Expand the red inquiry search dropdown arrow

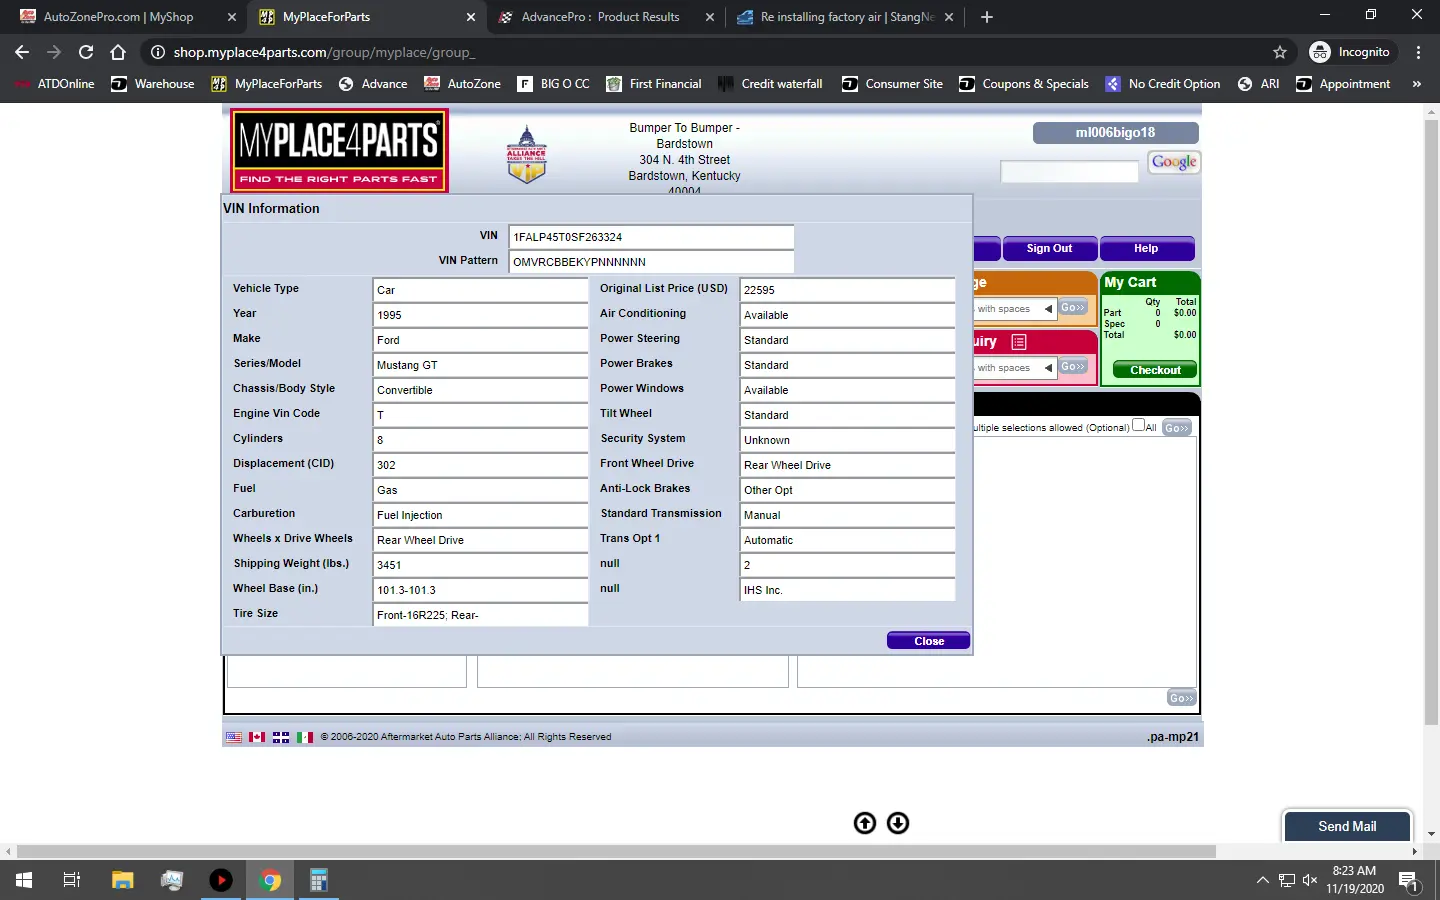(1049, 368)
